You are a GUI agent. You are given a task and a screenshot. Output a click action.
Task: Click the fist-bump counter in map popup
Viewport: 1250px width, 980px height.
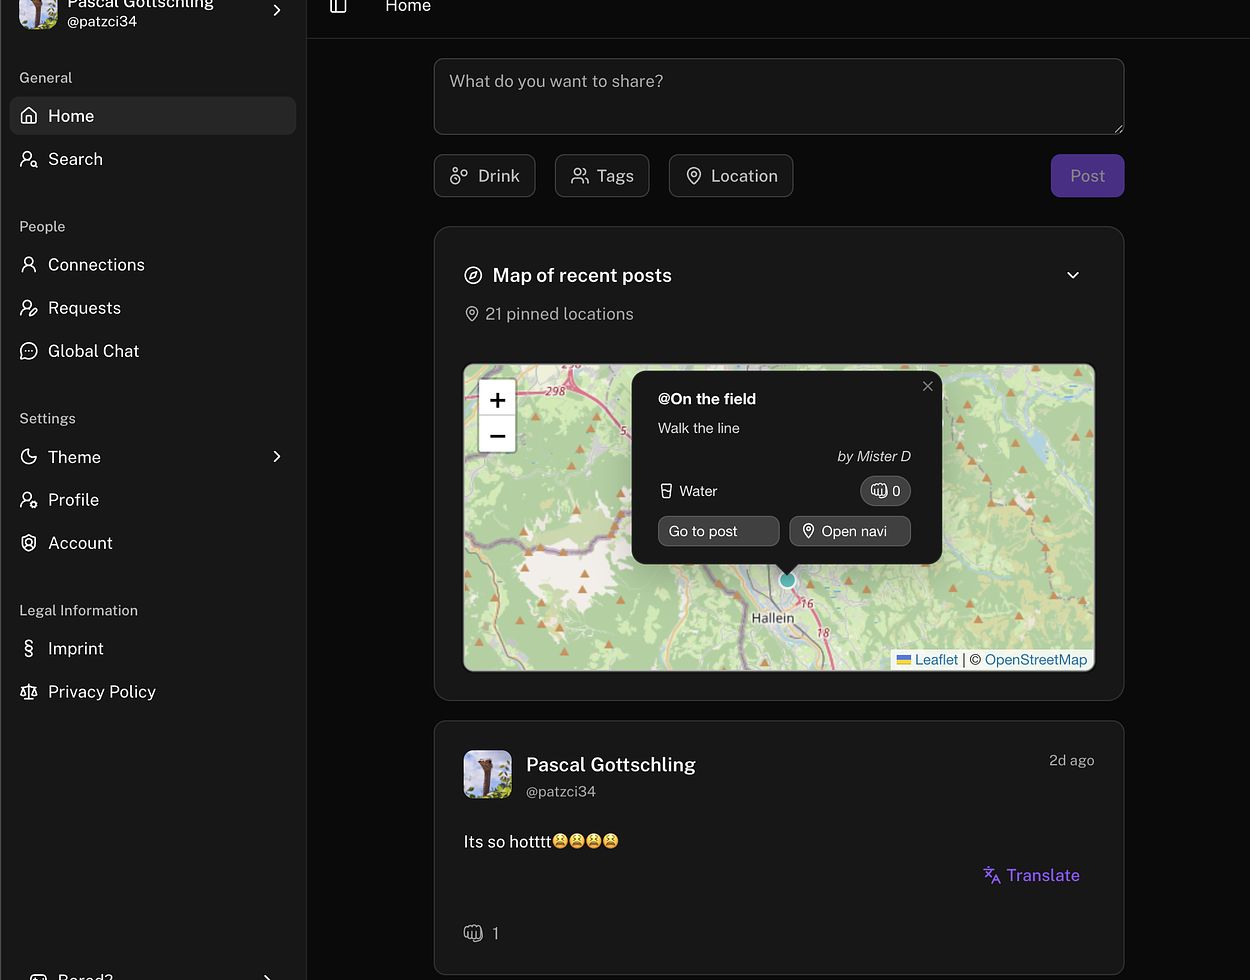click(x=885, y=491)
